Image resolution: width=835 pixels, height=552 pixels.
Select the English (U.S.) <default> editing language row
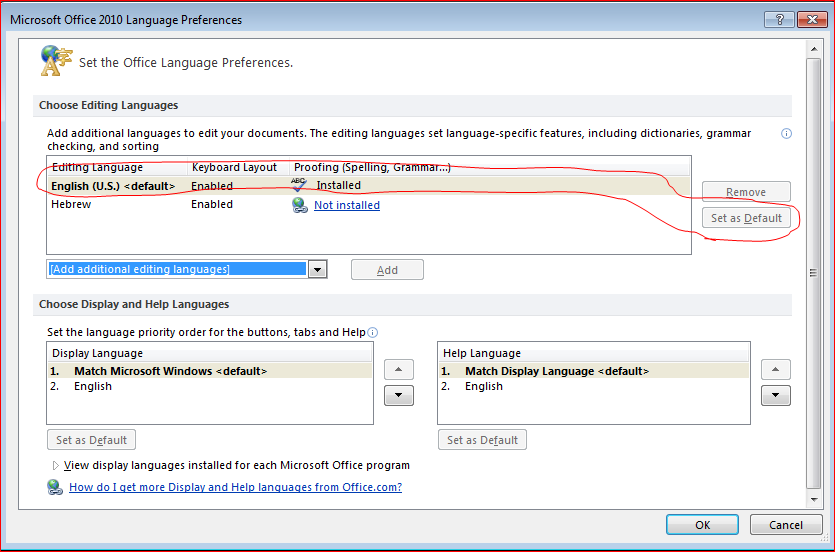(369, 186)
